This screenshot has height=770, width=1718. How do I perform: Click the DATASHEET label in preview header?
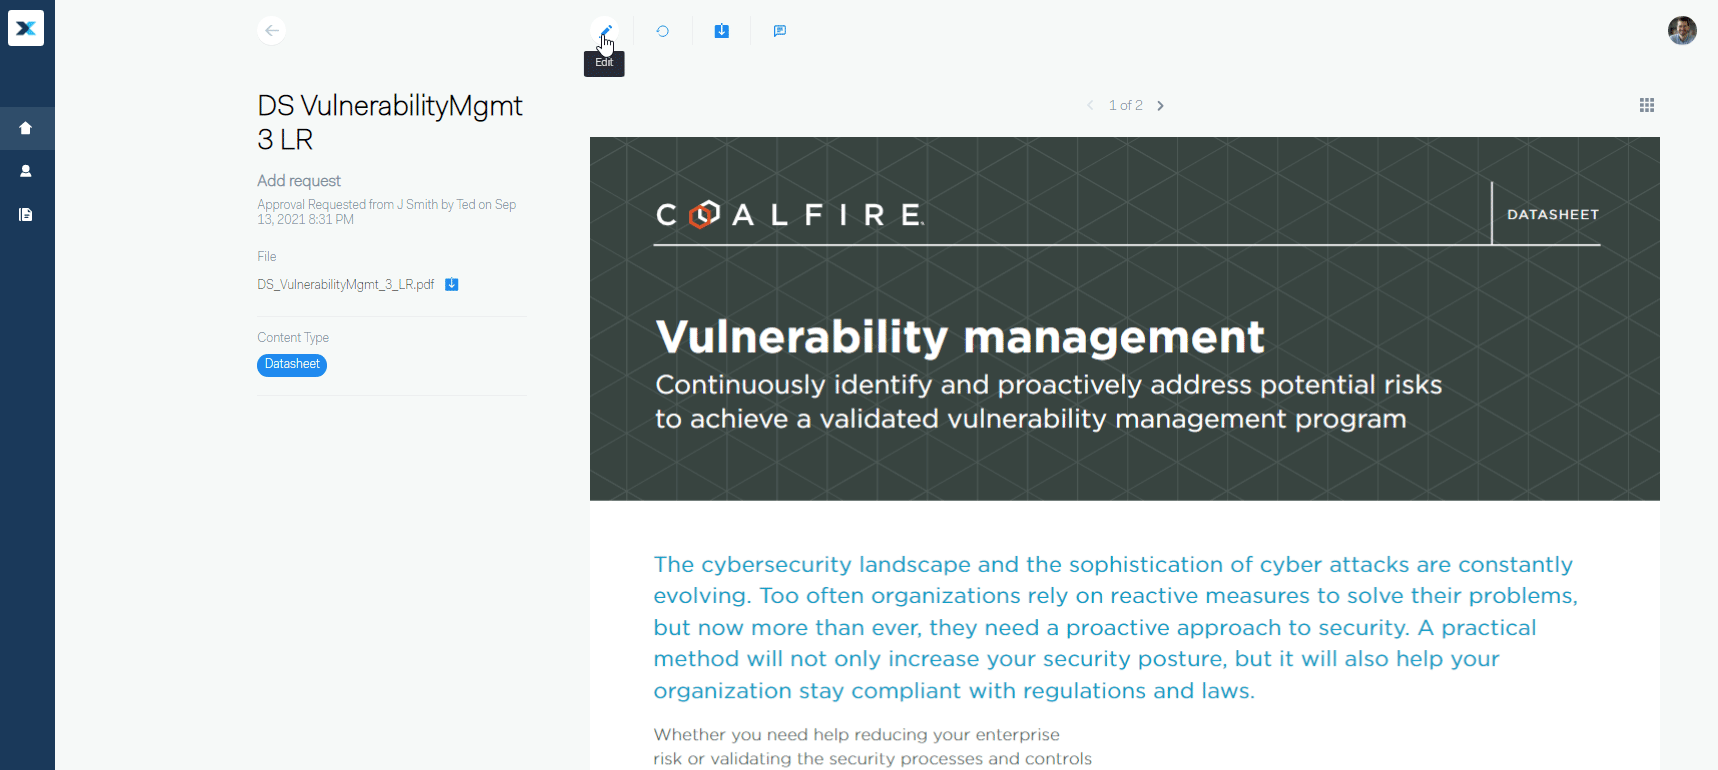[x=1553, y=214]
